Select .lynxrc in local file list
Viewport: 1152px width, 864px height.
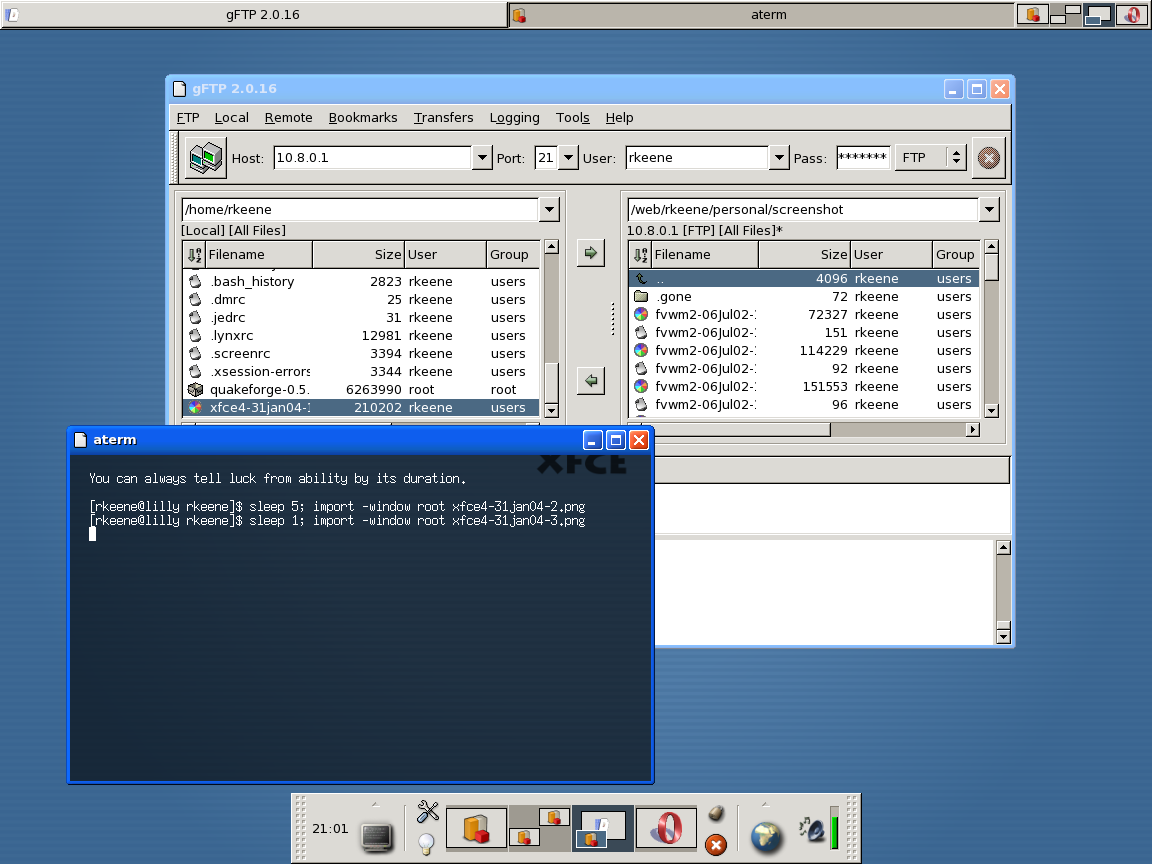point(361,335)
